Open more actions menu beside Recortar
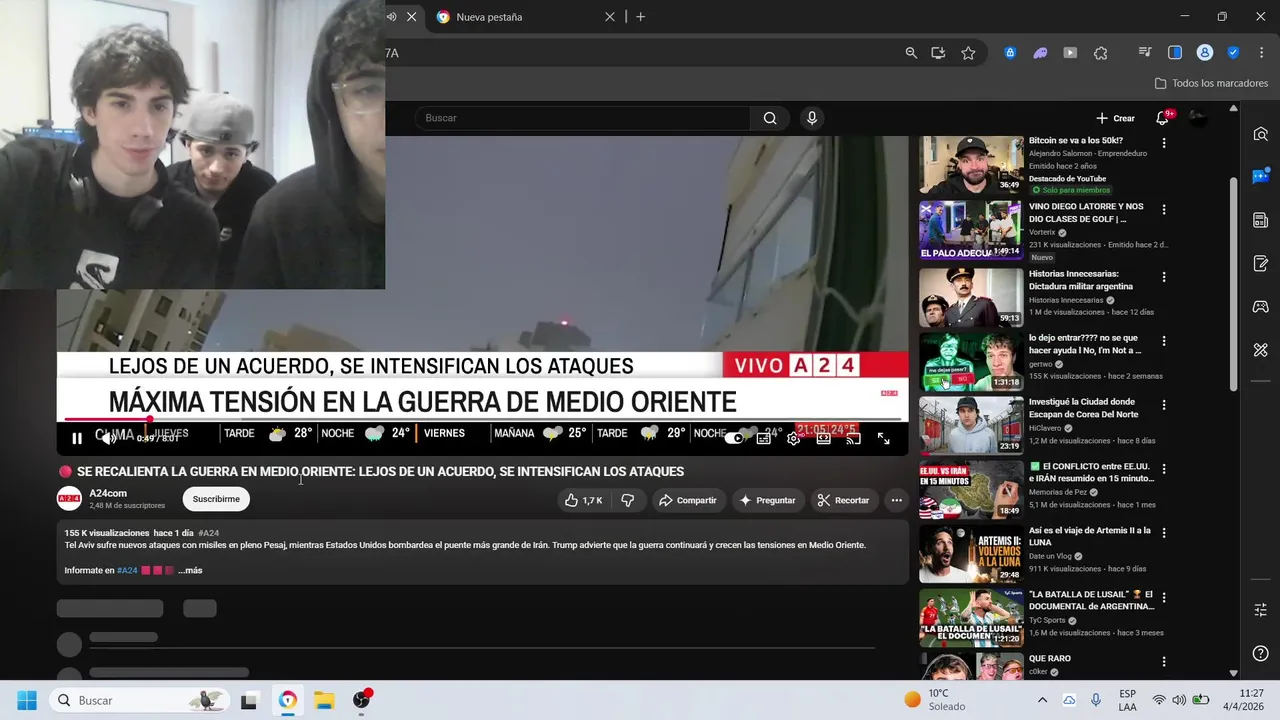 [896, 500]
